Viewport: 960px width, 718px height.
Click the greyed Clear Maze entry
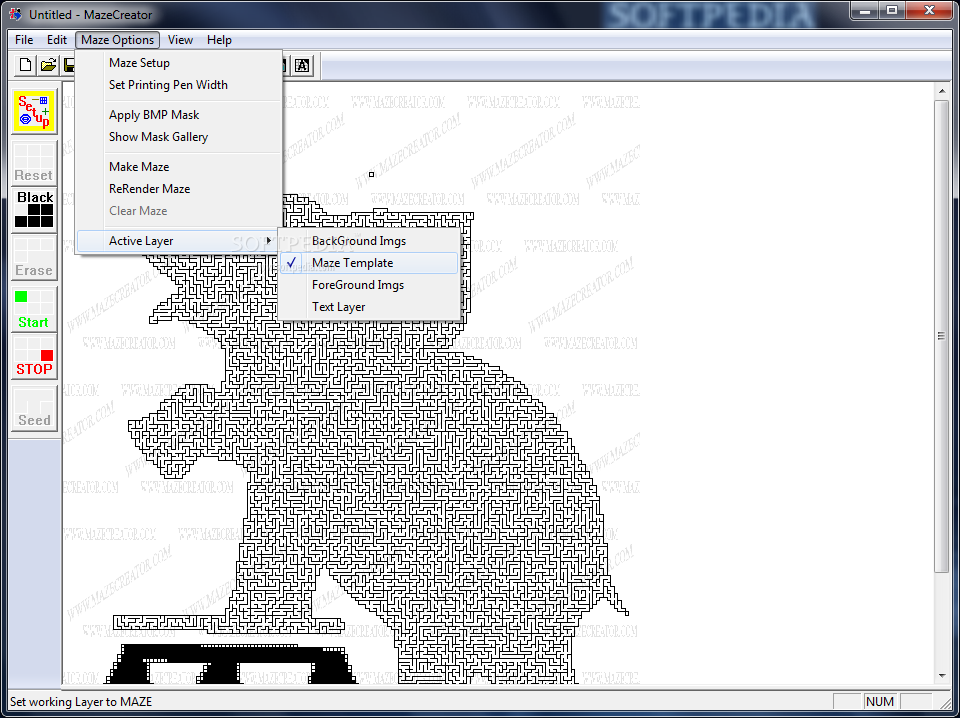[x=179, y=211]
